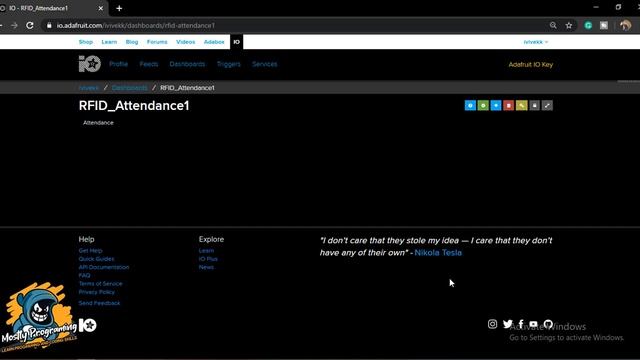Click the footer IO star logo
This screenshot has height=360, width=640.
88,325
